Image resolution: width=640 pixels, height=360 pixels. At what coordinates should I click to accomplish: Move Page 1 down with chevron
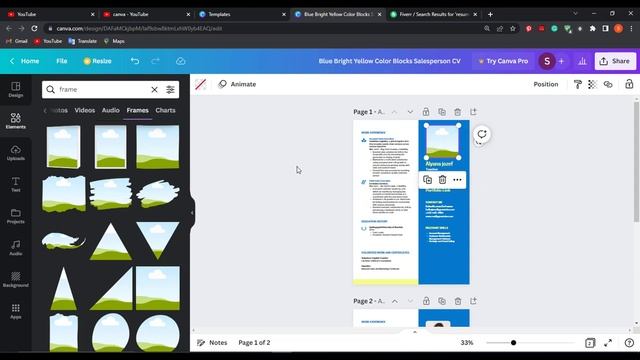point(410,112)
